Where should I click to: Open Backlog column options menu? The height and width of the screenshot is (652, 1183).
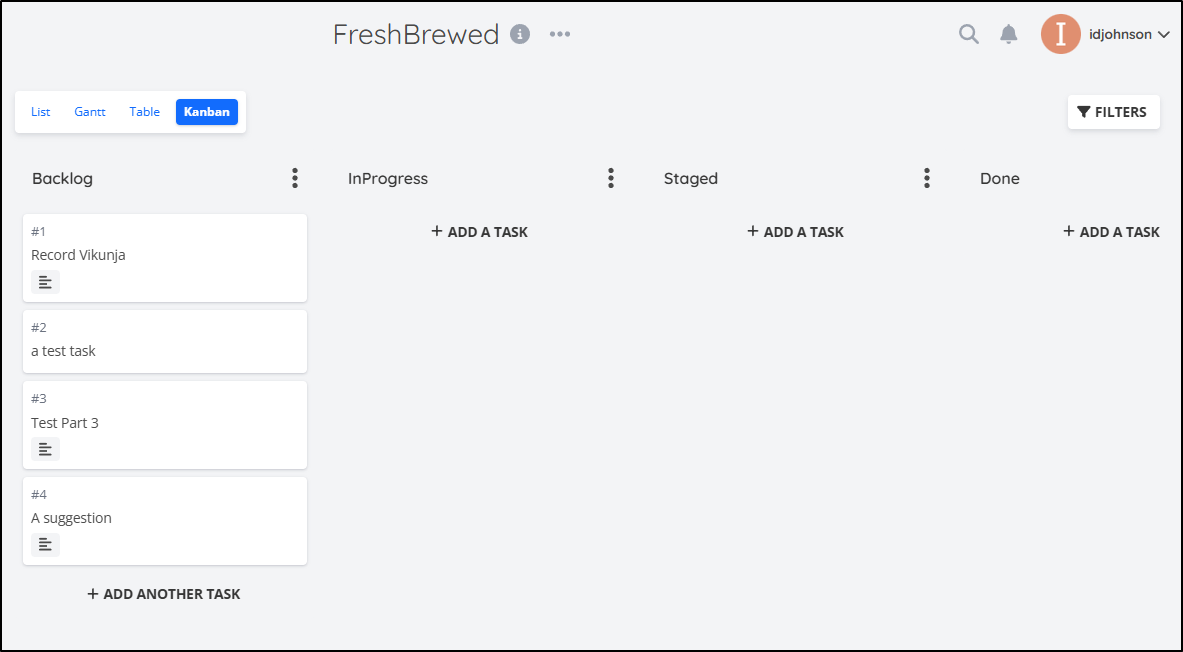pyautogui.click(x=295, y=178)
